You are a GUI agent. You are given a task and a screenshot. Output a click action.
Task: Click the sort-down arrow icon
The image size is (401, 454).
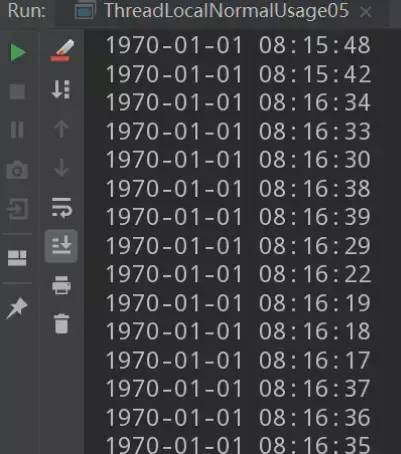pos(61,89)
